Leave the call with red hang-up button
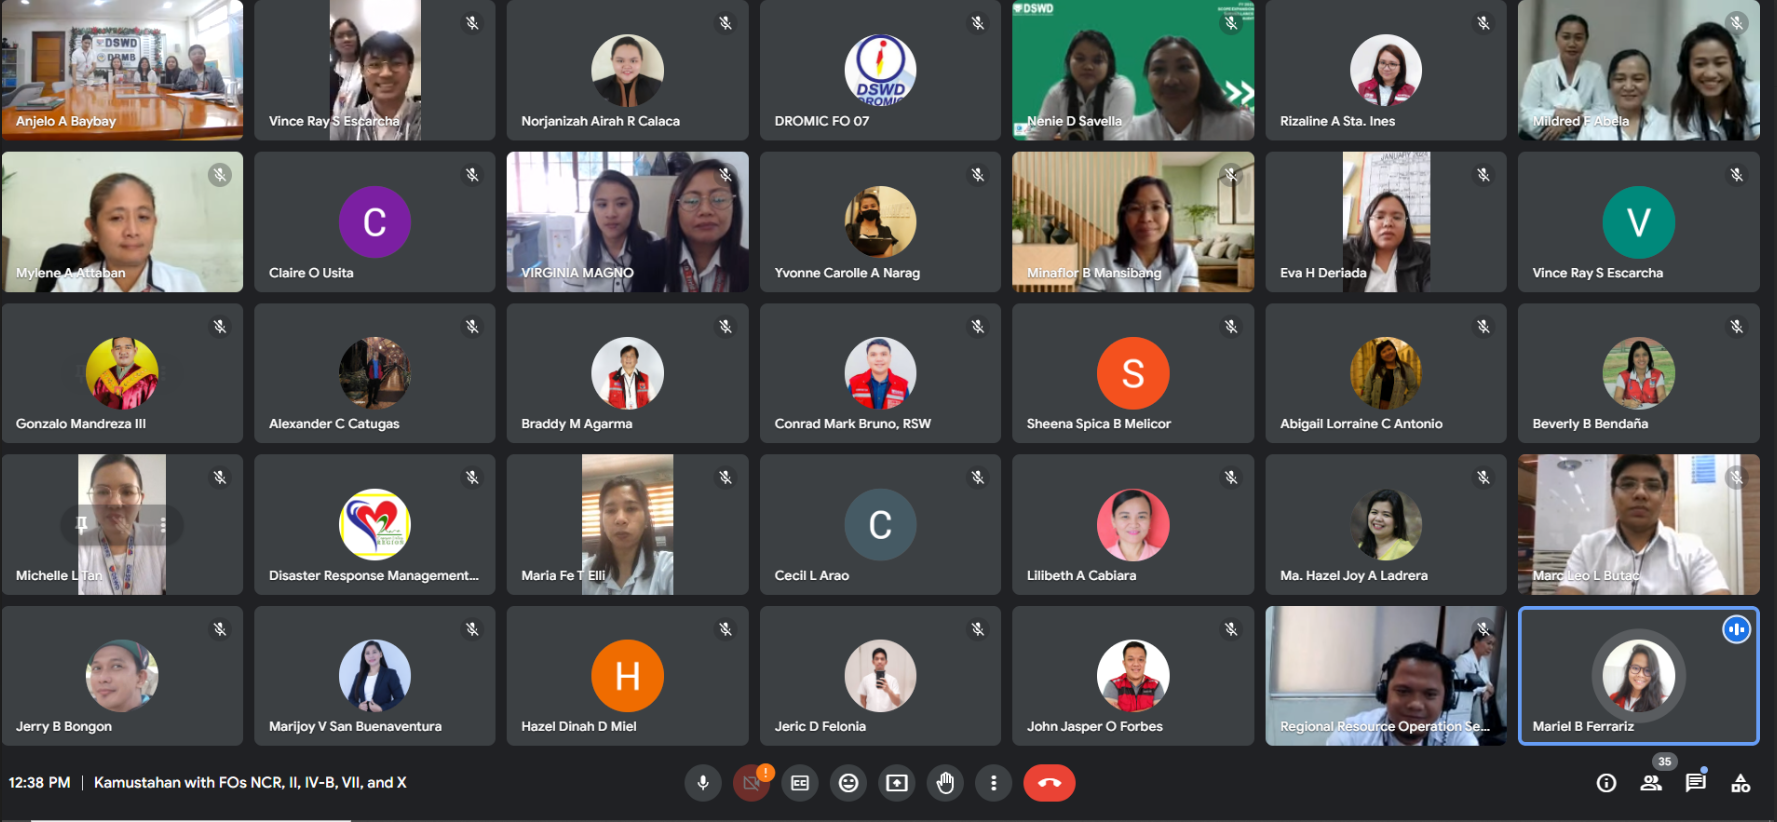 (x=1049, y=783)
